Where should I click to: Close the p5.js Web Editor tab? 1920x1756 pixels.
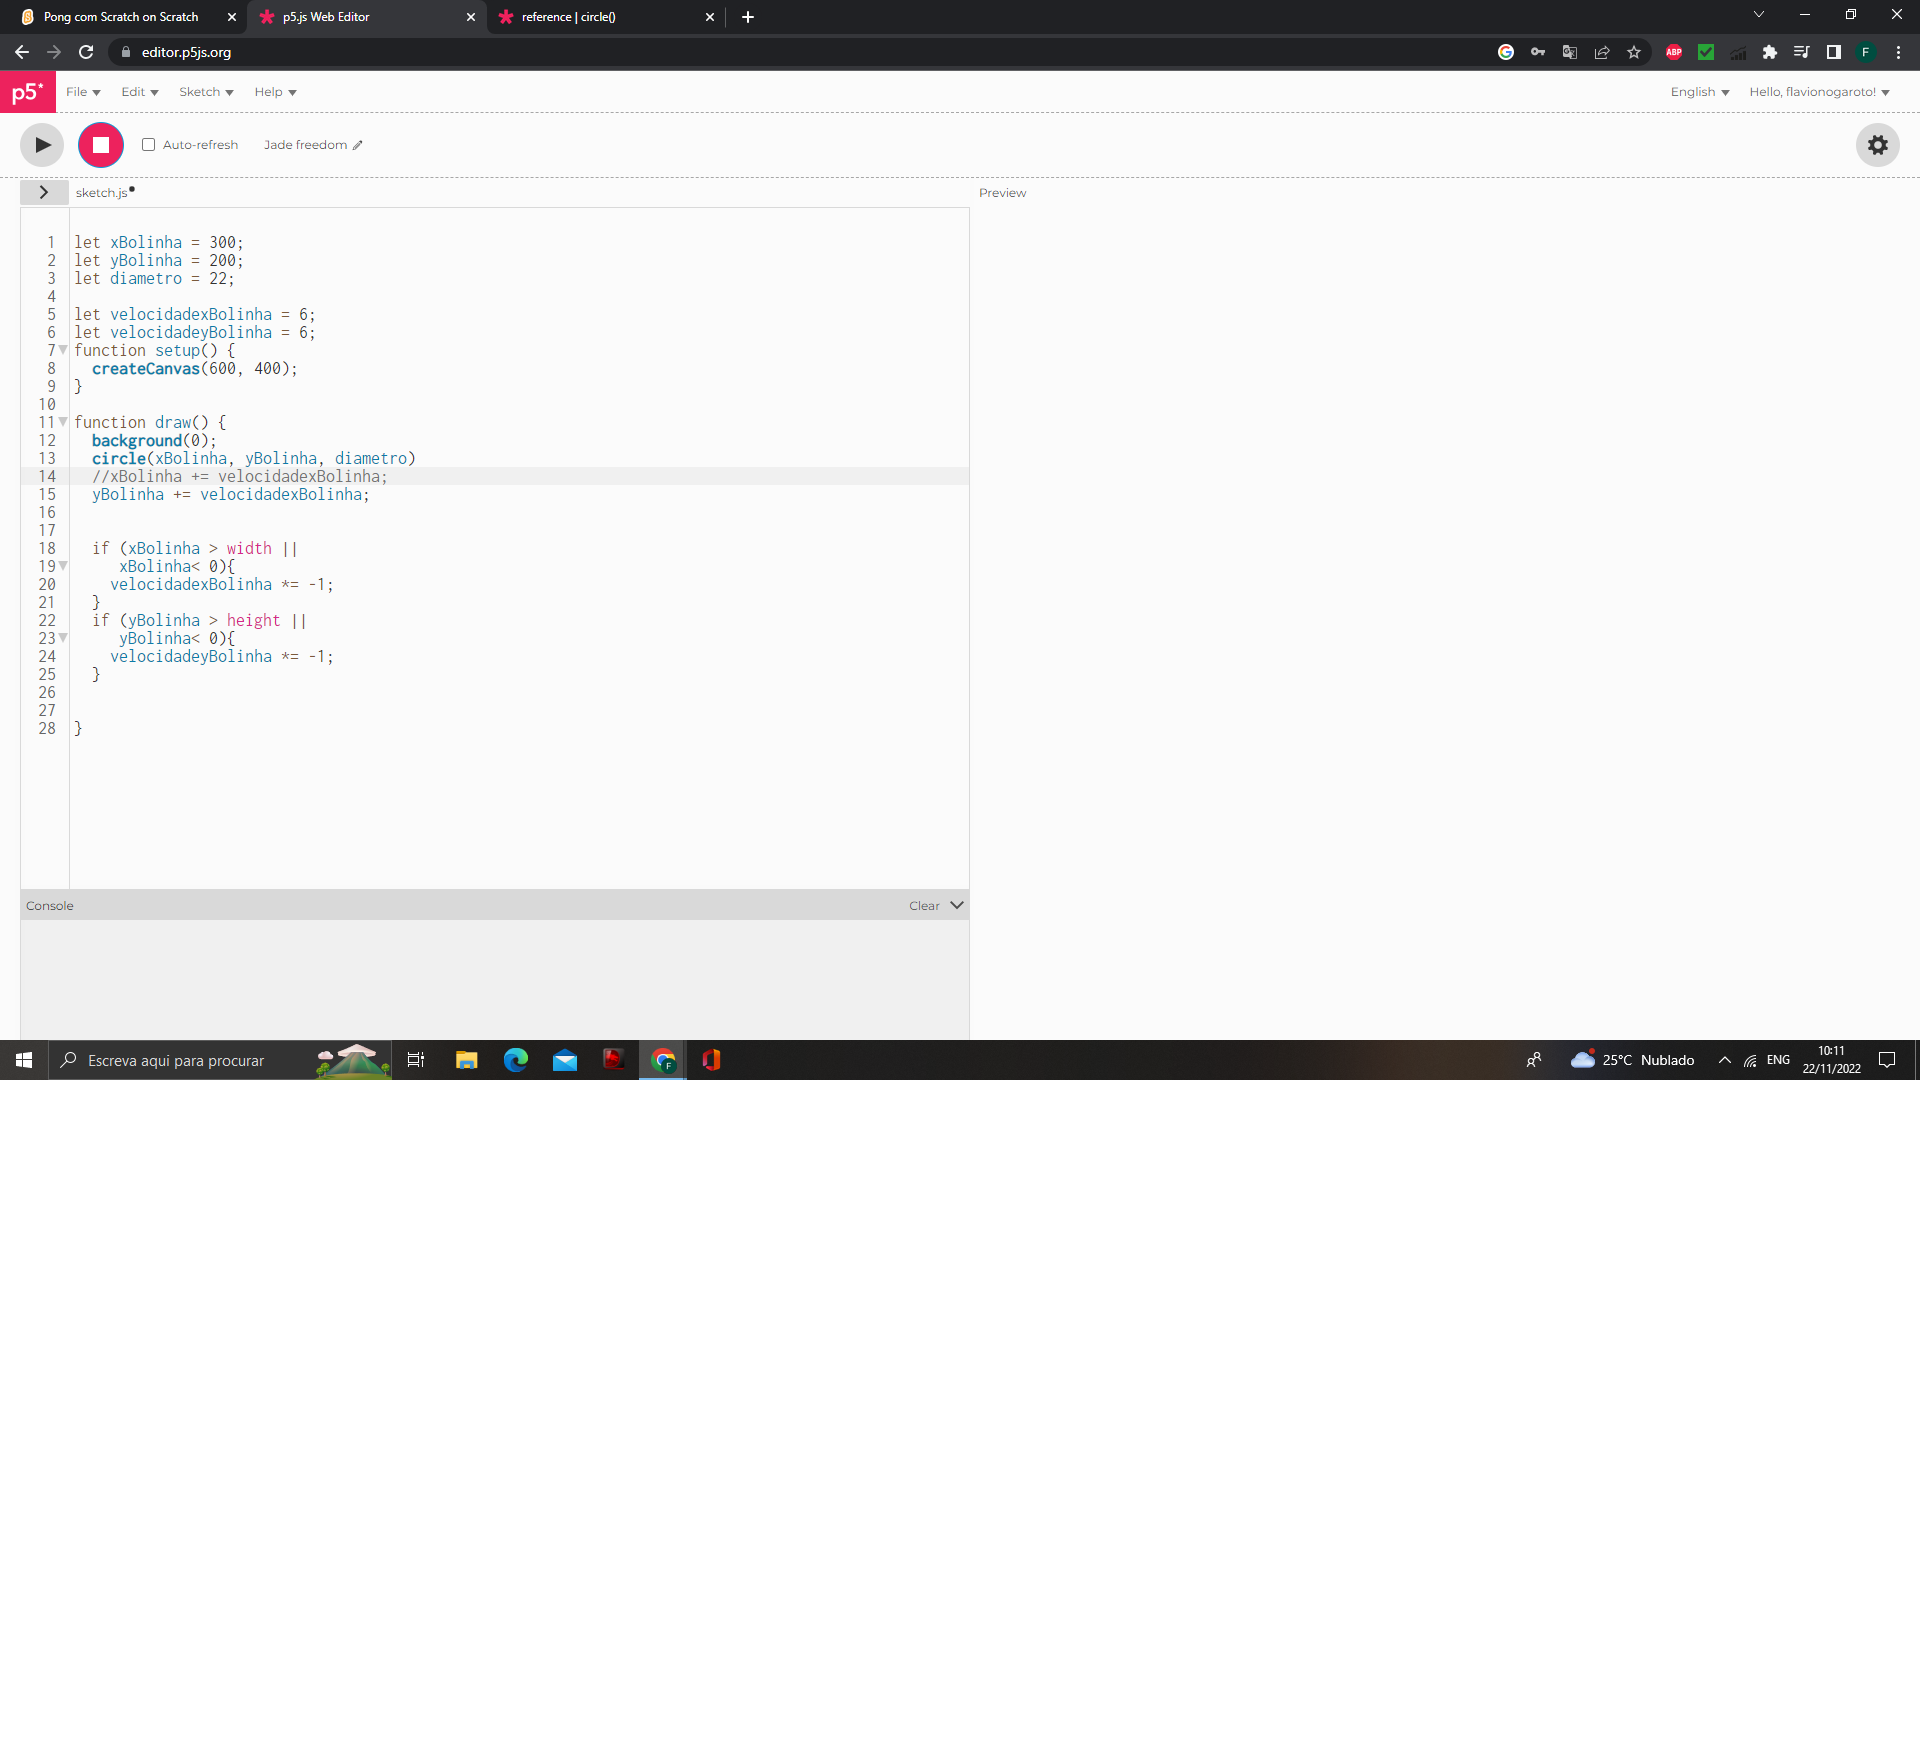471,17
